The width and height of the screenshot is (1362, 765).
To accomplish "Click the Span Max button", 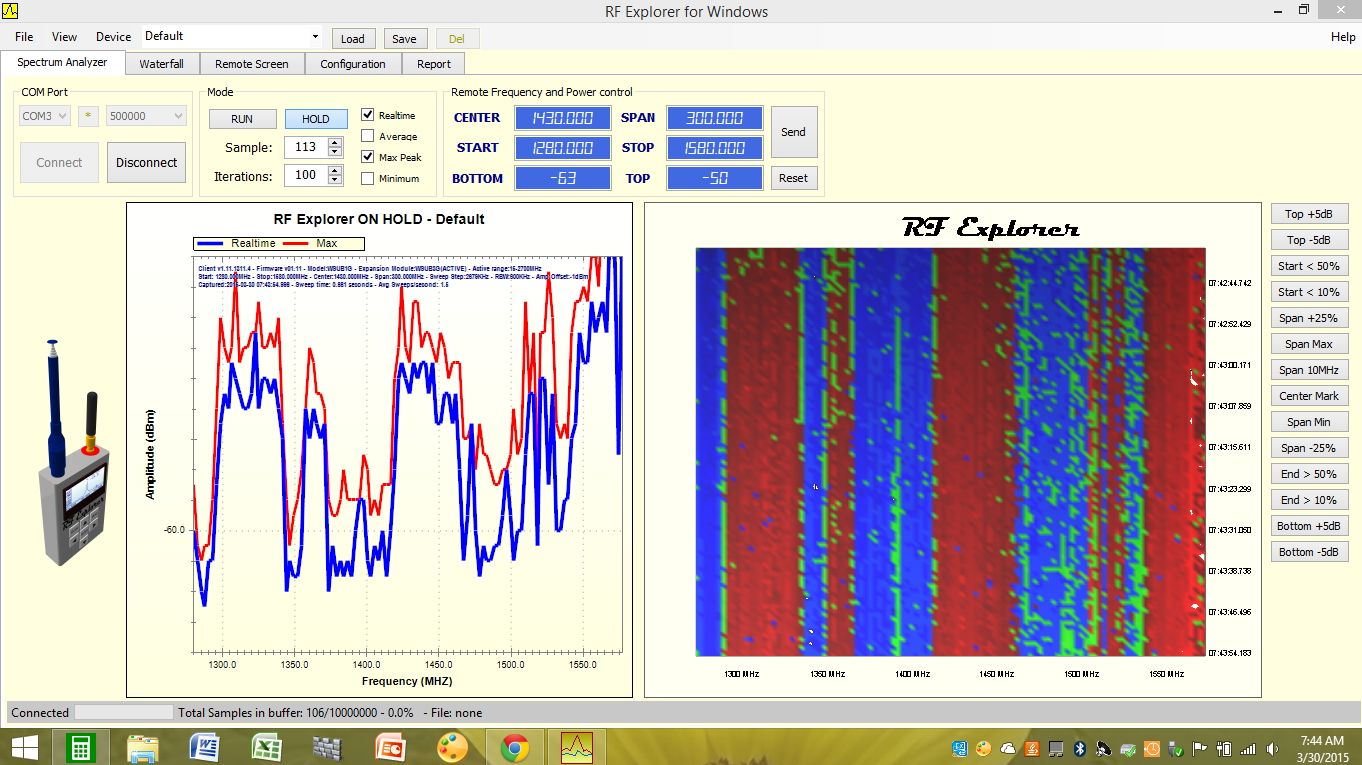I will [1309, 344].
